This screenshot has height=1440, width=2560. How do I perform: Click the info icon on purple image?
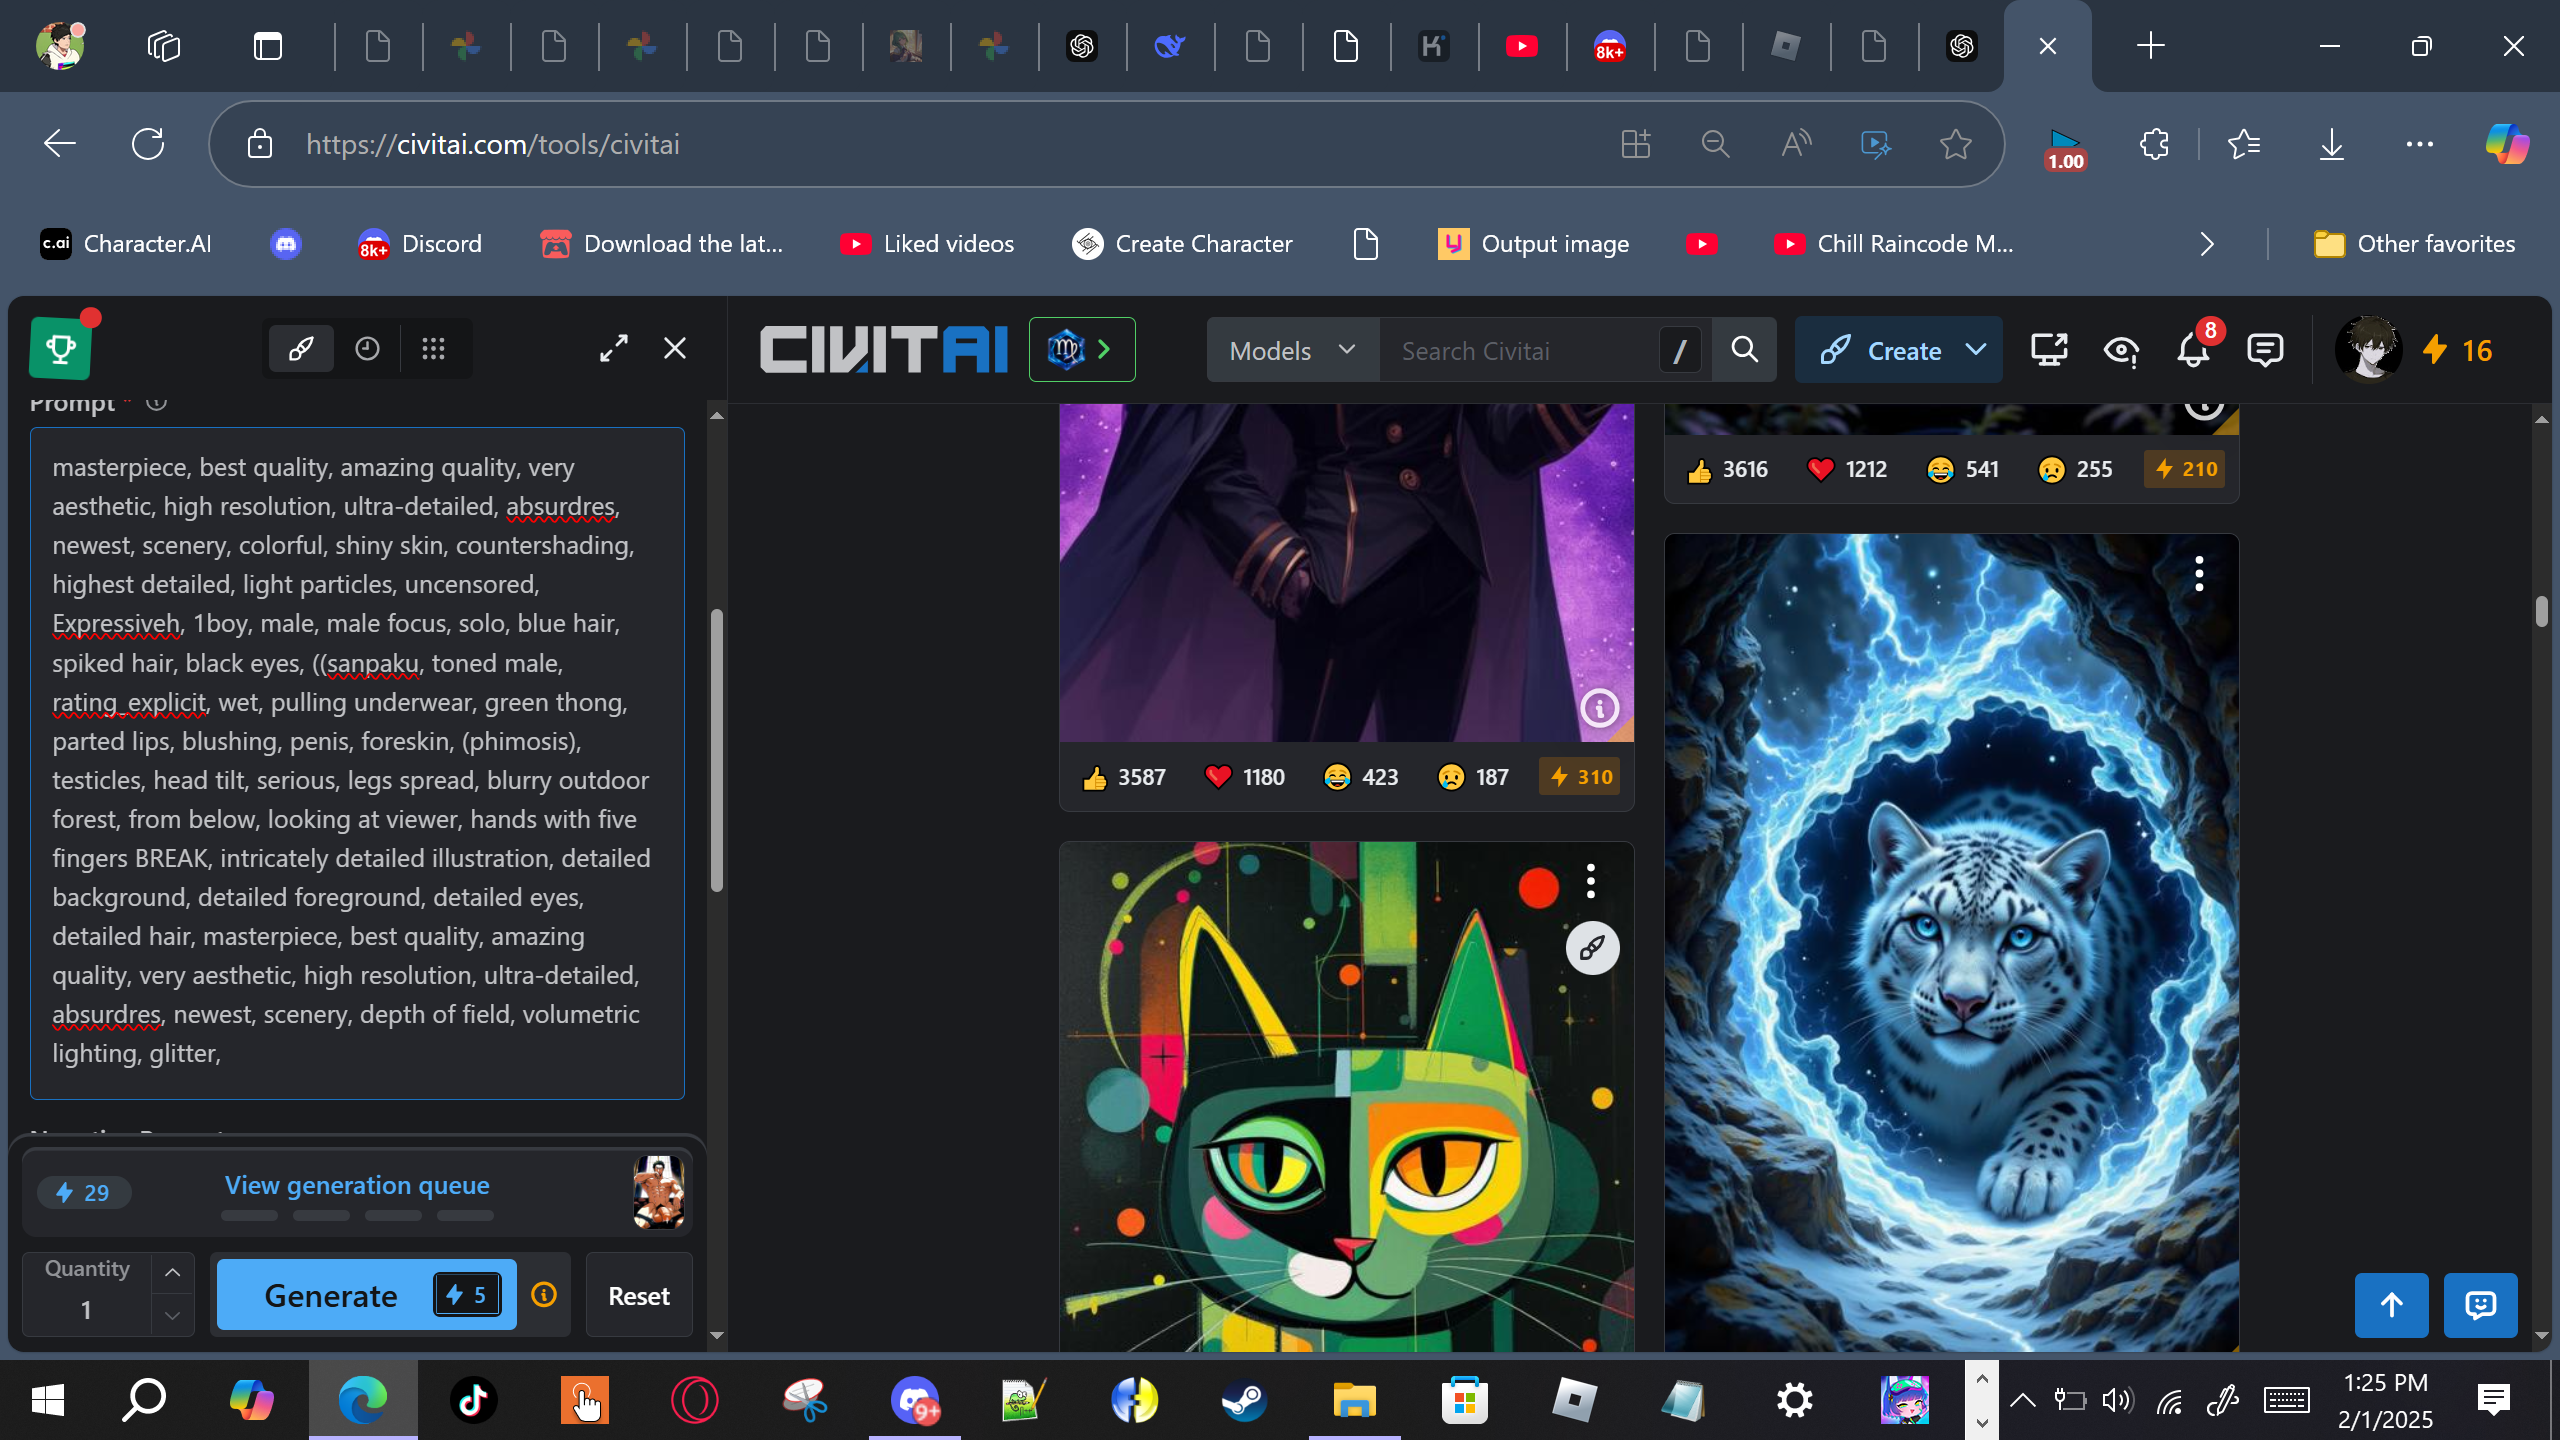tap(1599, 708)
